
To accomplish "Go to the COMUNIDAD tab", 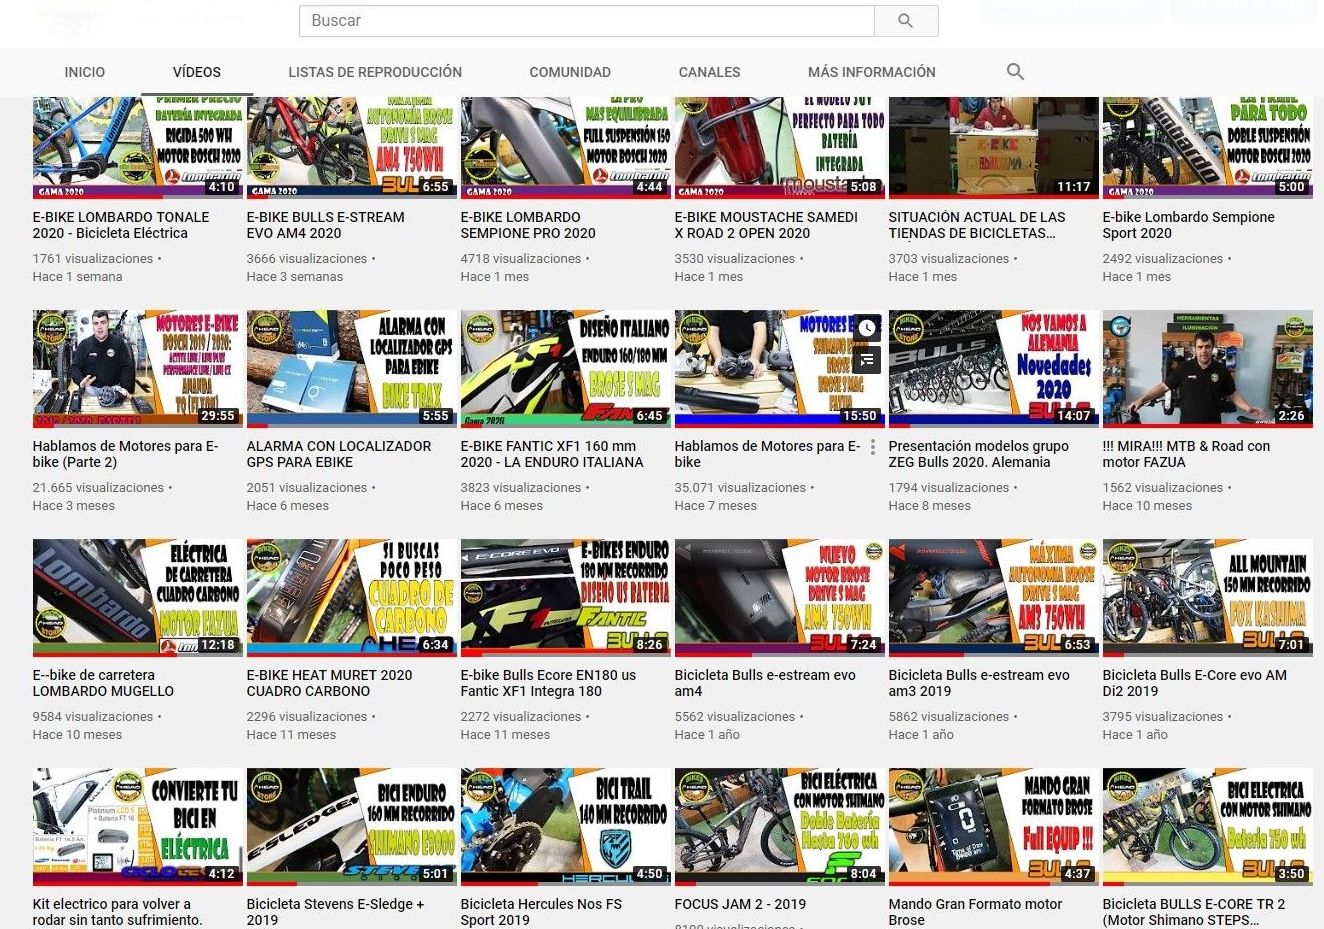I will 570,72.
